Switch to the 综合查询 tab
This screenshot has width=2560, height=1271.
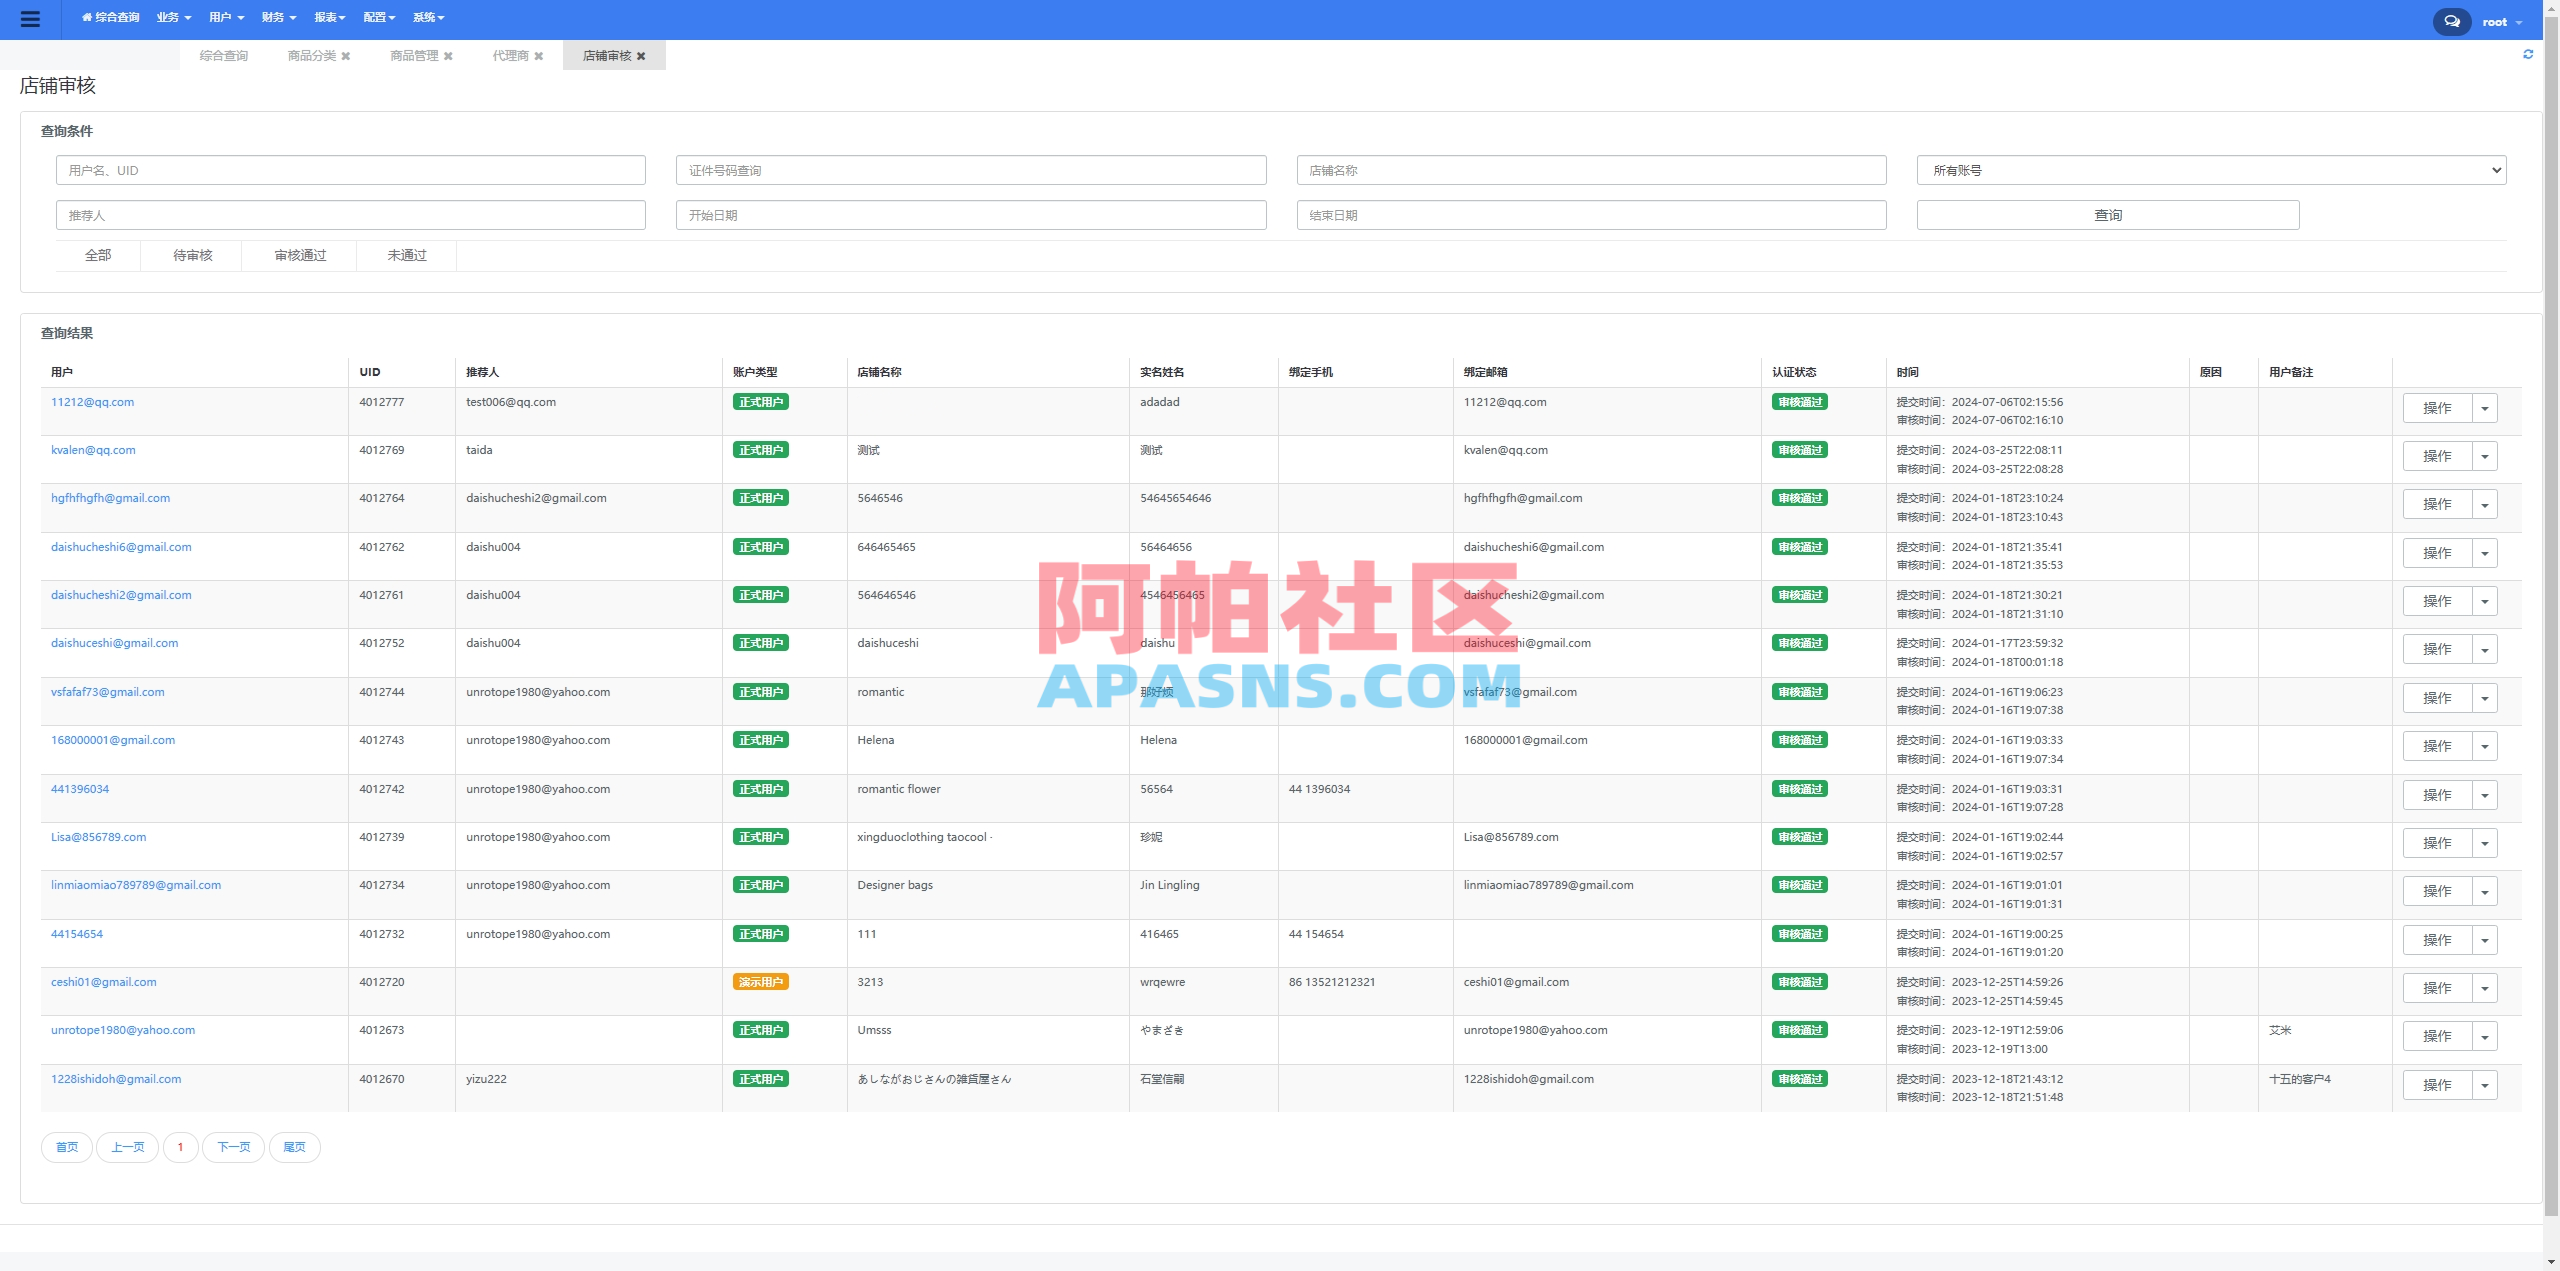(224, 56)
